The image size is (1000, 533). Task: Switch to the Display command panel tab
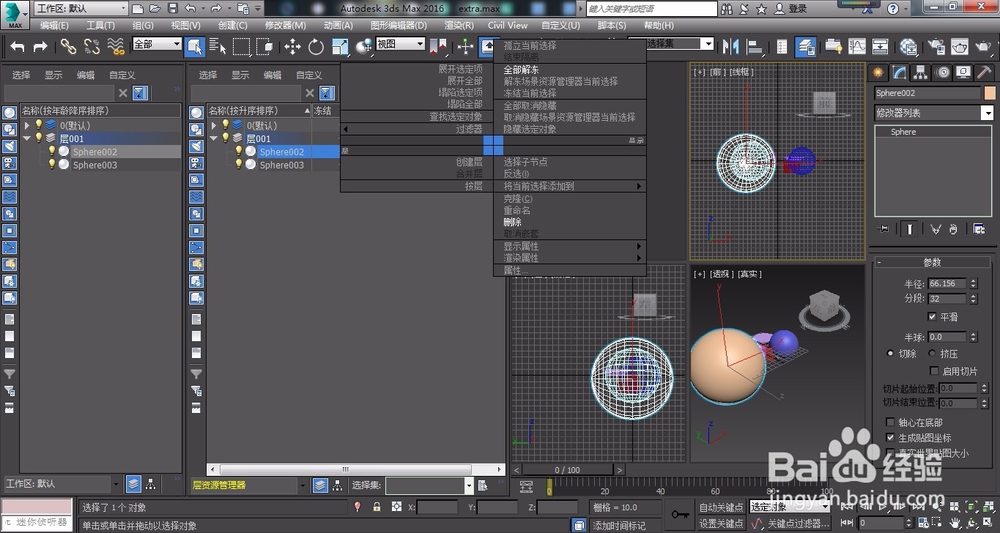pyautogui.click(x=963, y=73)
